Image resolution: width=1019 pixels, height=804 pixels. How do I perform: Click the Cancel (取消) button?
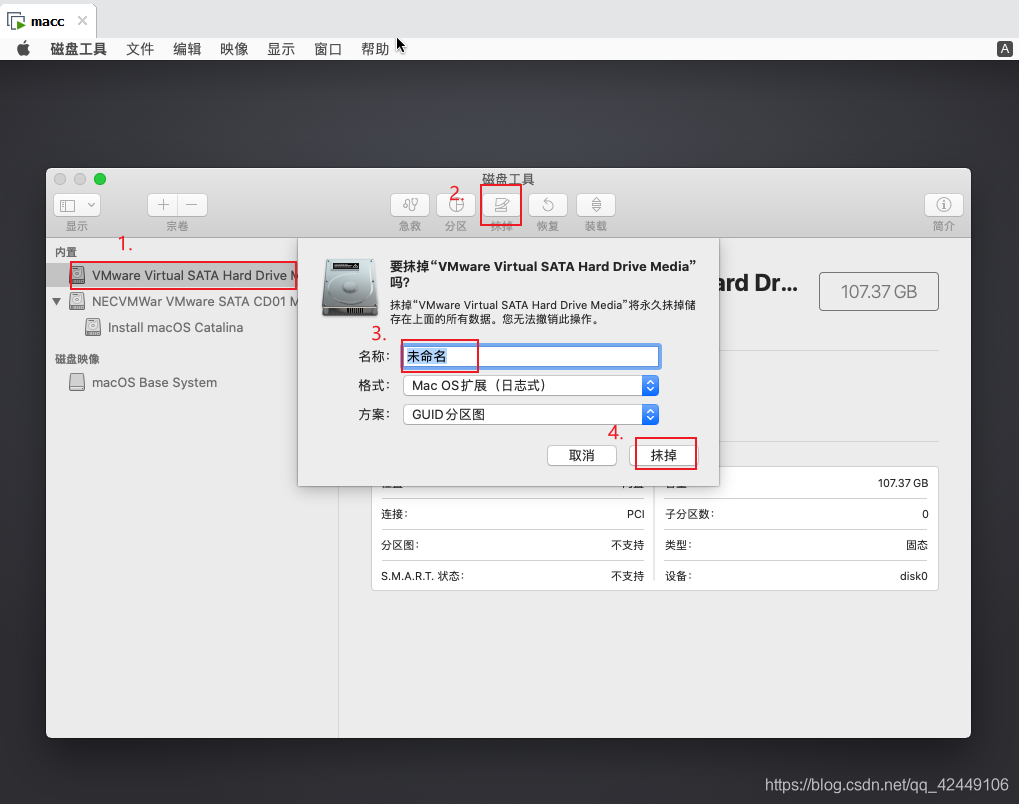582,456
